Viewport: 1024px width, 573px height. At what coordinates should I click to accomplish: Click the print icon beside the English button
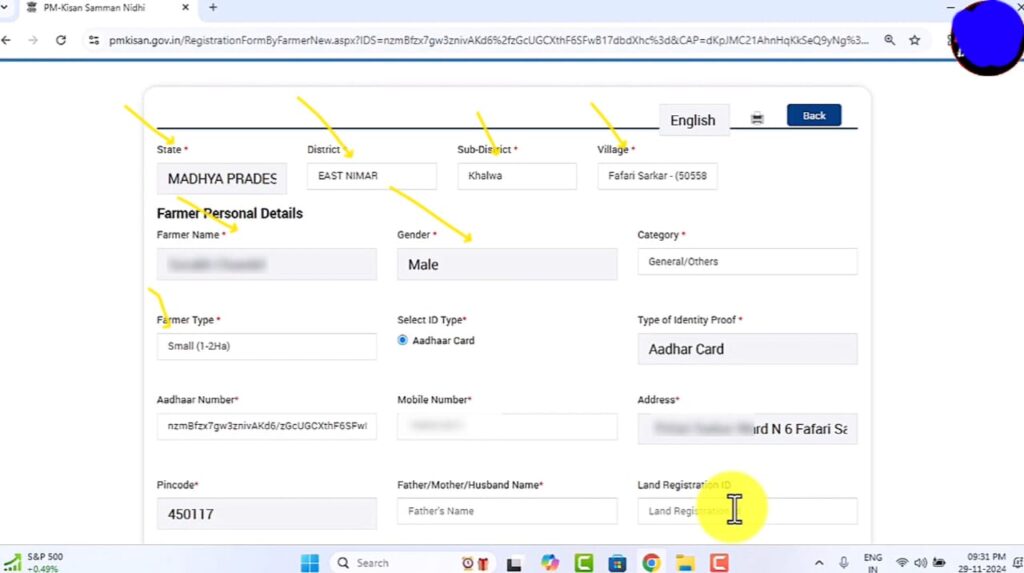[757, 118]
